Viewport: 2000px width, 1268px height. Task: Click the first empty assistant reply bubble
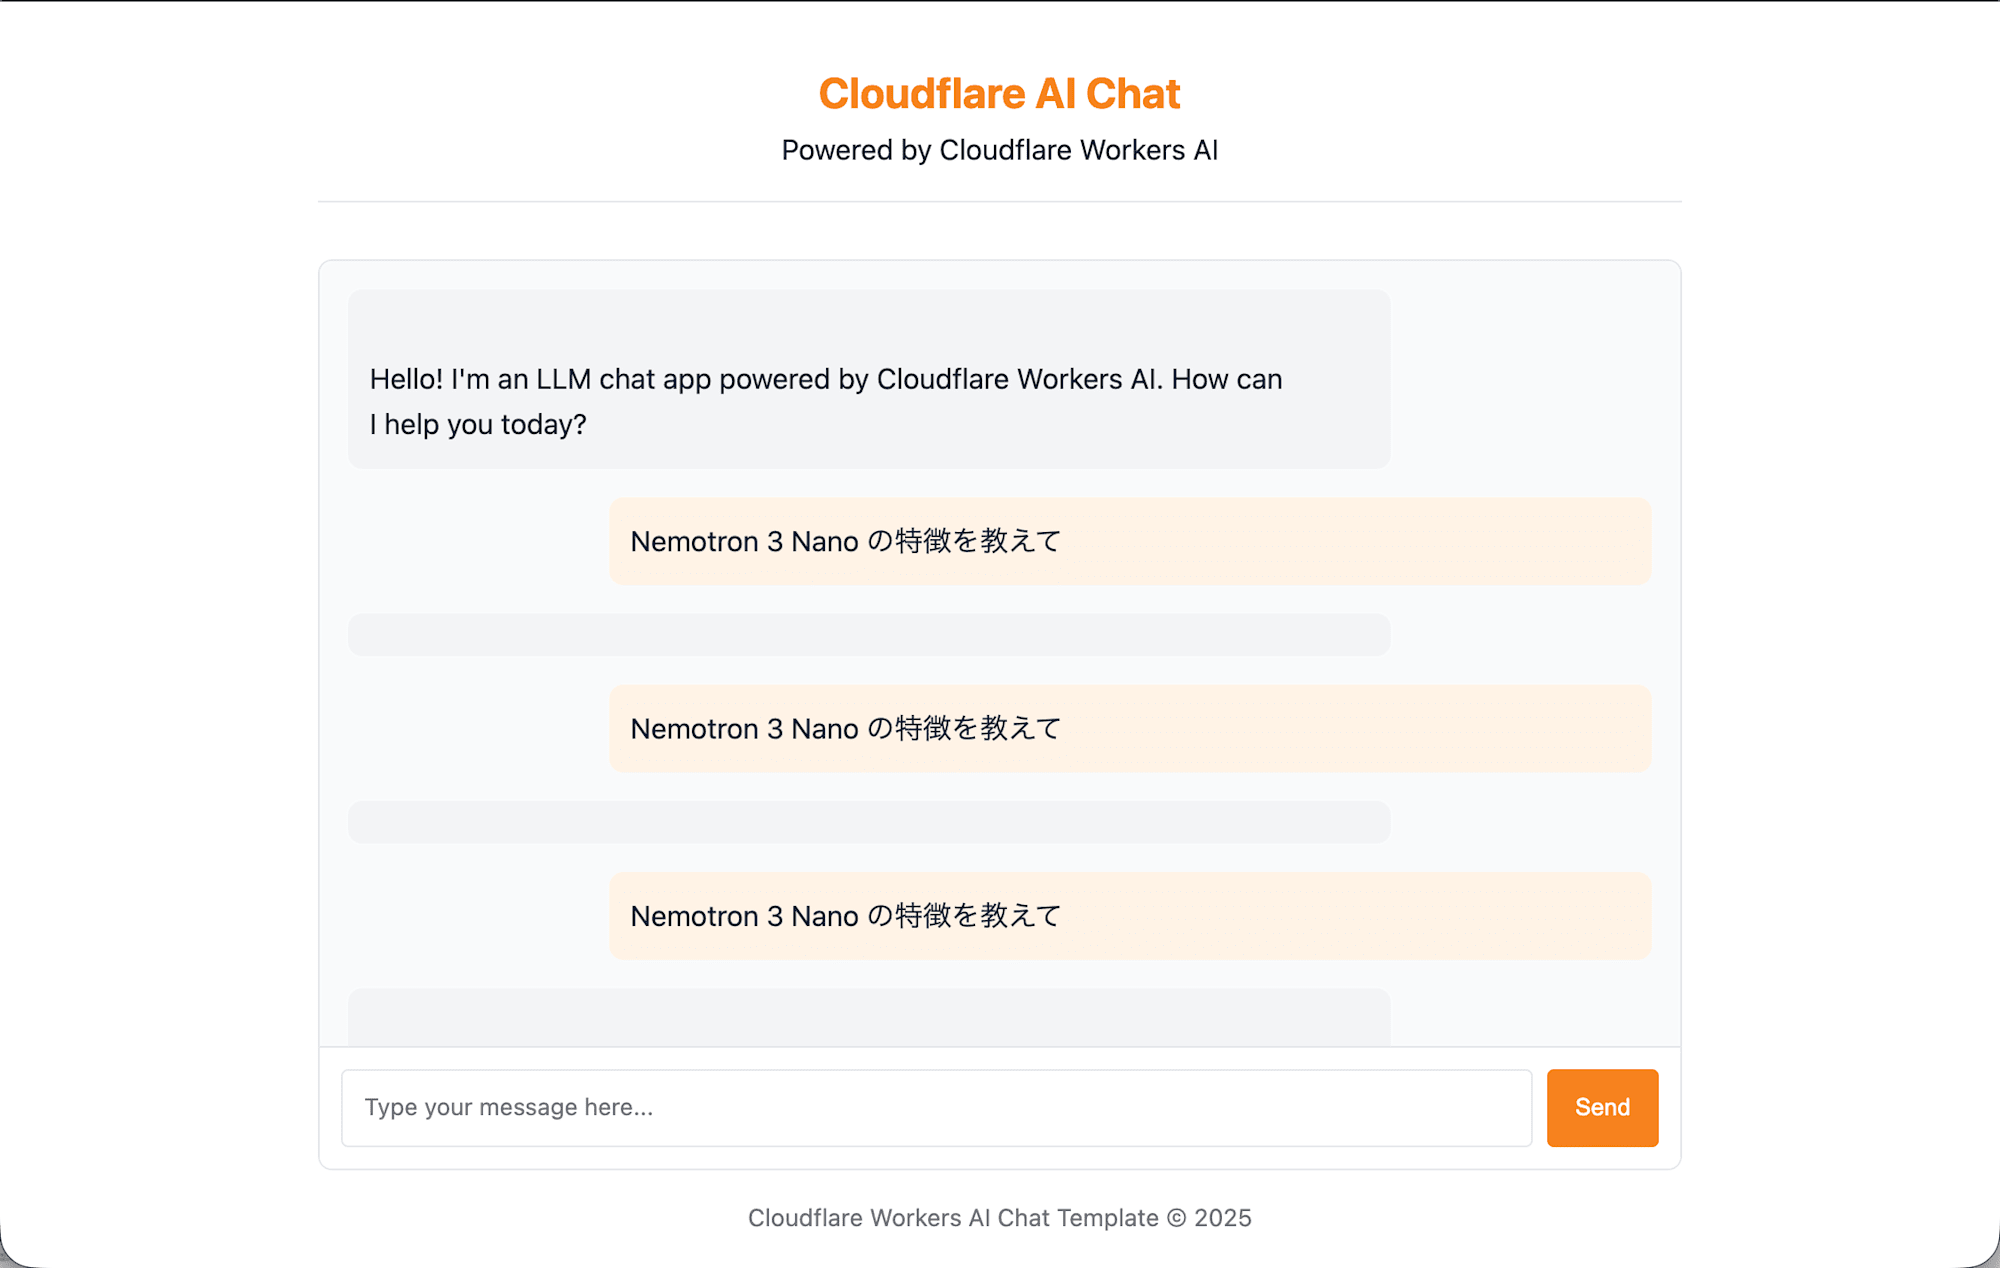[869, 635]
